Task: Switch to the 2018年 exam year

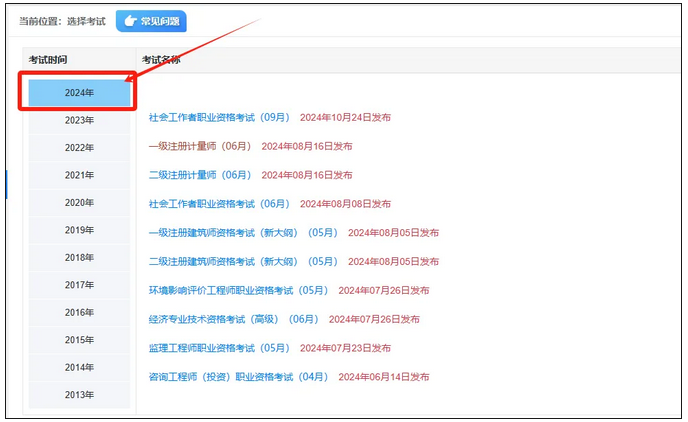Action: tap(79, 258)
